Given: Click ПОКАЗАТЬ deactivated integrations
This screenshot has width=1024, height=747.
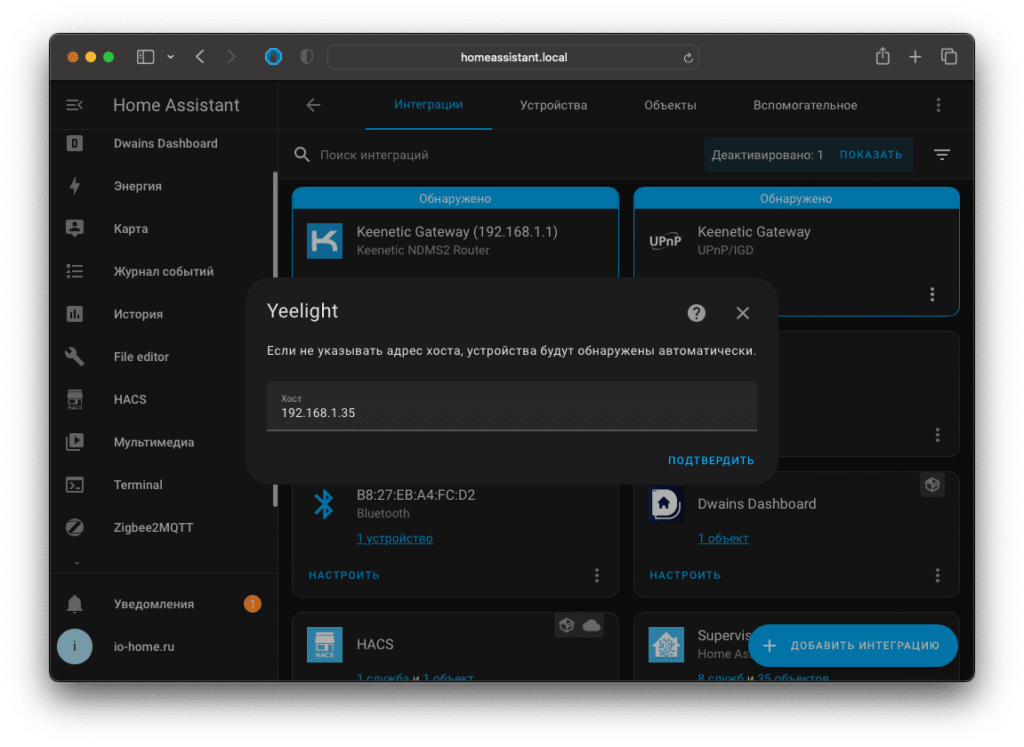Looking at the screenshot, I should point(871,155).
